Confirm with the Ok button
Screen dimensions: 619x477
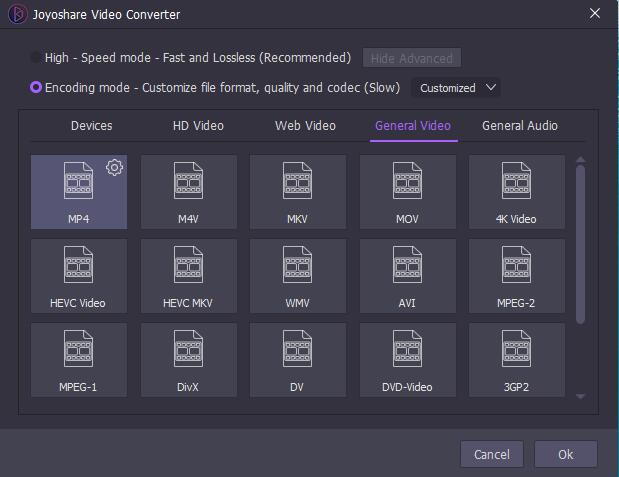[x=566, y=454]
